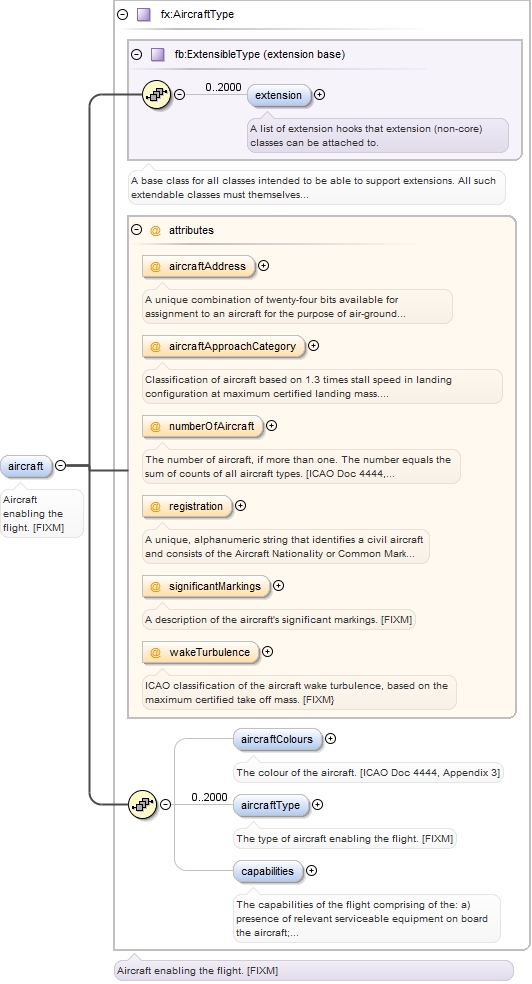Collapse the aircraft root element
Screen dimensions: 532x984
point(60,466)
